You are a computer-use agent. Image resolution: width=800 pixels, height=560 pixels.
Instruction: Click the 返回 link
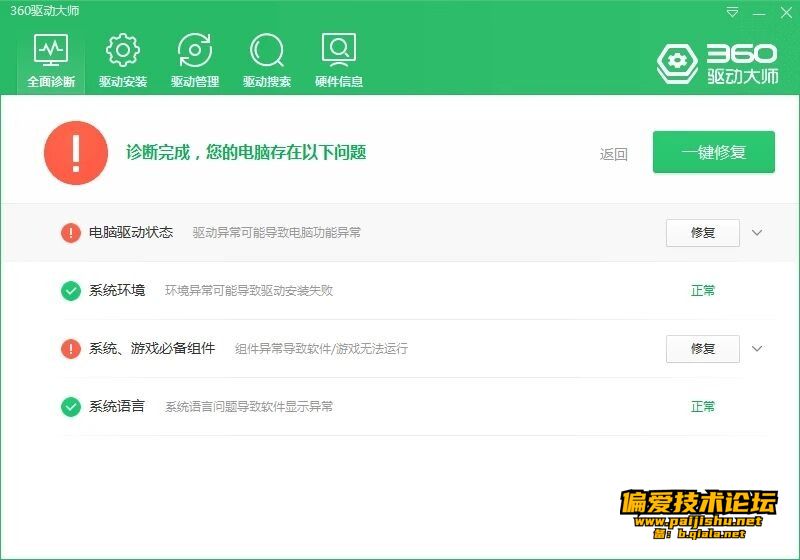(x=613, y=154)
